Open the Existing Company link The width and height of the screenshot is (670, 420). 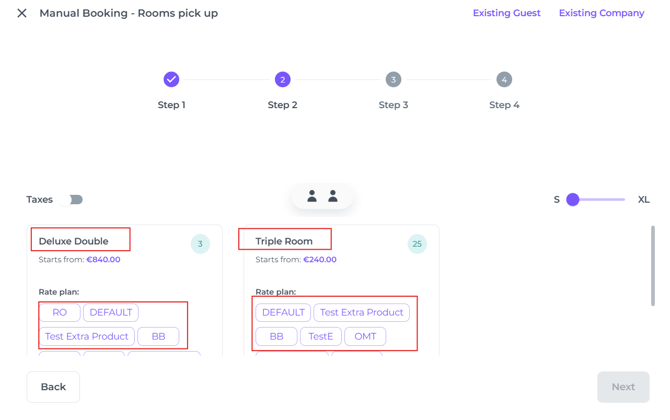click(601, 13)
